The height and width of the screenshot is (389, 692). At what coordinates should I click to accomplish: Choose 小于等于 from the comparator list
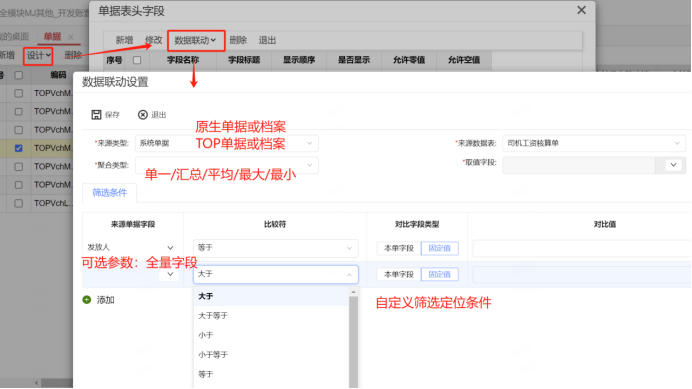[213, 355]
